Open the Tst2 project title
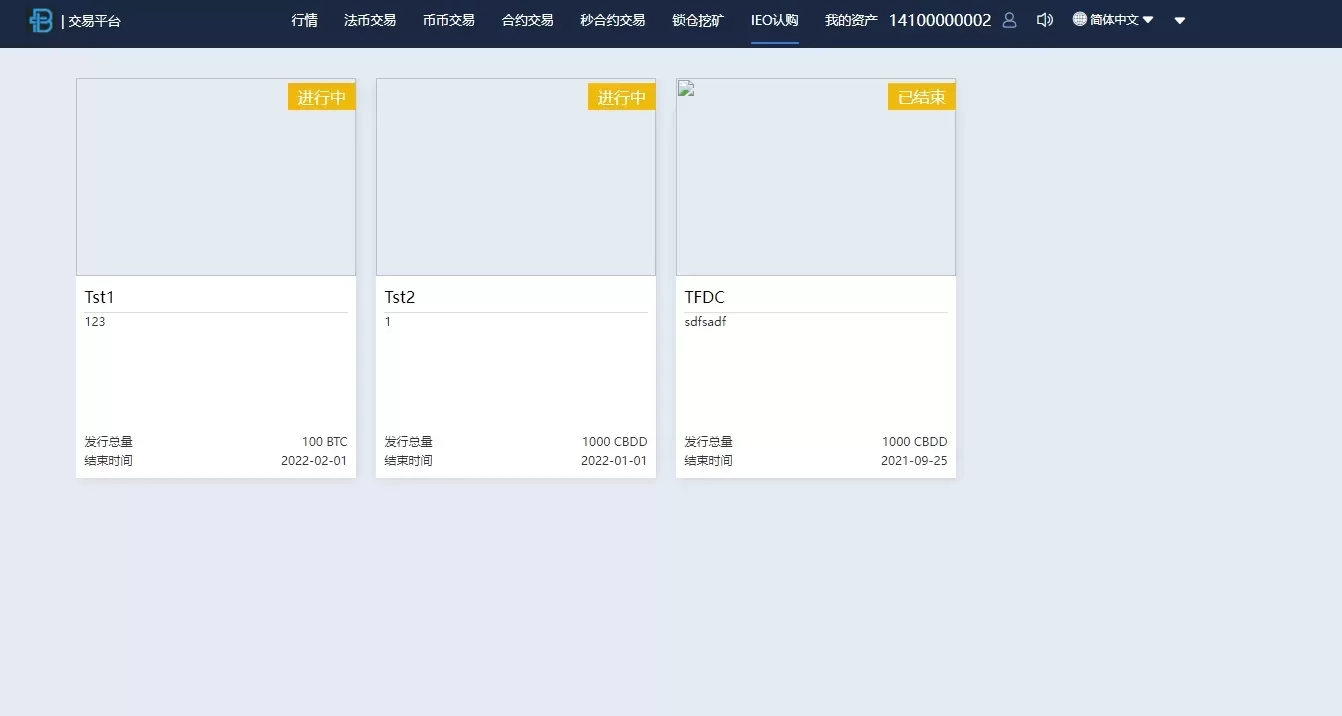This screenshot has width=1342, height=716. point(400,297)
